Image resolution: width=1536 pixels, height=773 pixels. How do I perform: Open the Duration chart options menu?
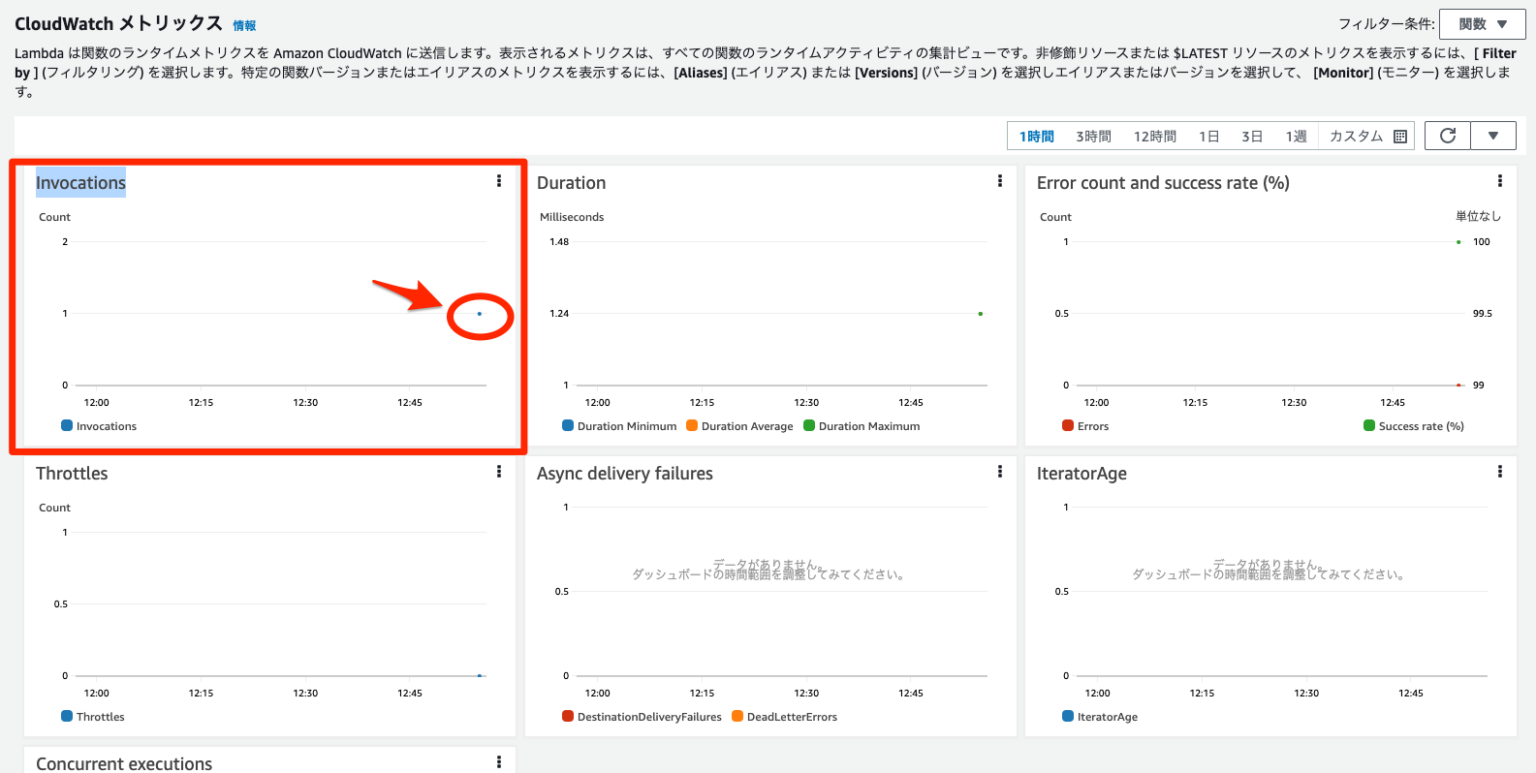click(999, 181)
